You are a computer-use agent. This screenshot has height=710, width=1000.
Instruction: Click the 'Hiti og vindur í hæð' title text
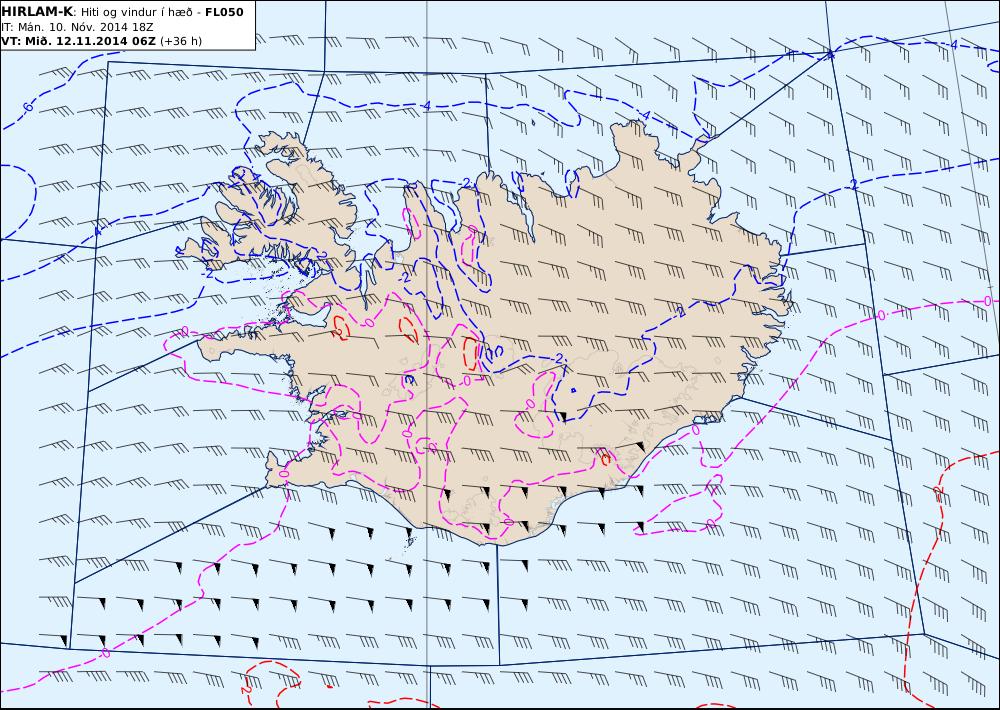[136, 13]
